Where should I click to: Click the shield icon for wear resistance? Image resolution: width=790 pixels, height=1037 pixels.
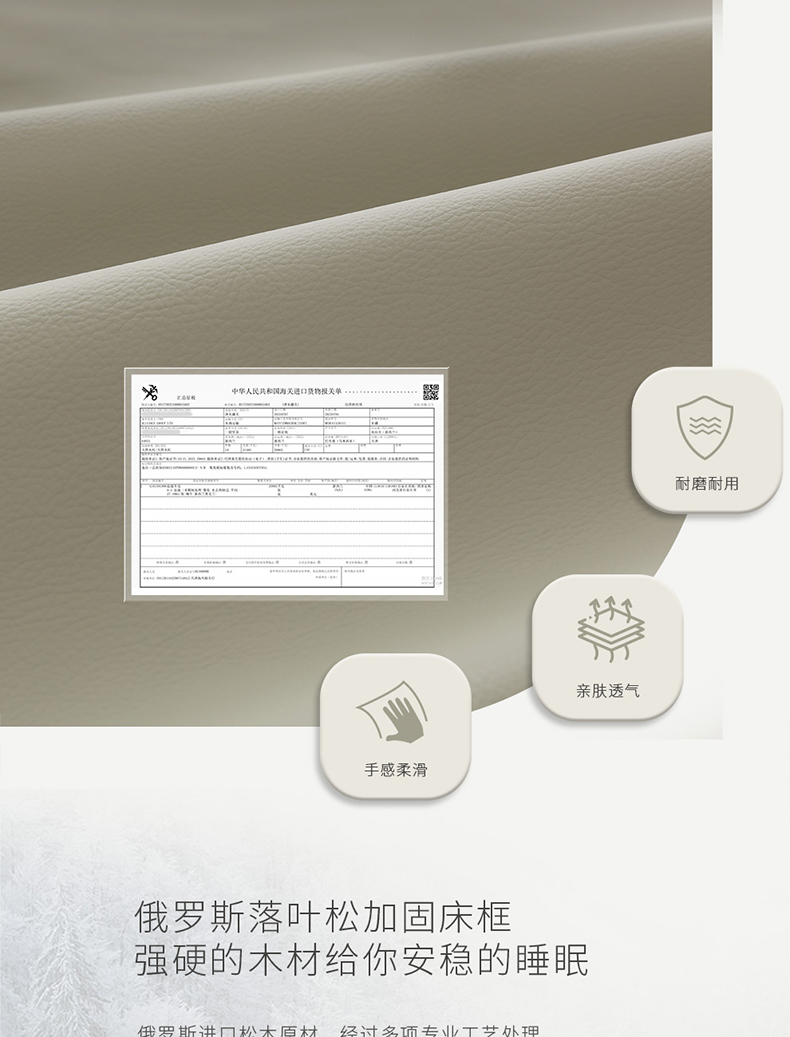[705, 427]
